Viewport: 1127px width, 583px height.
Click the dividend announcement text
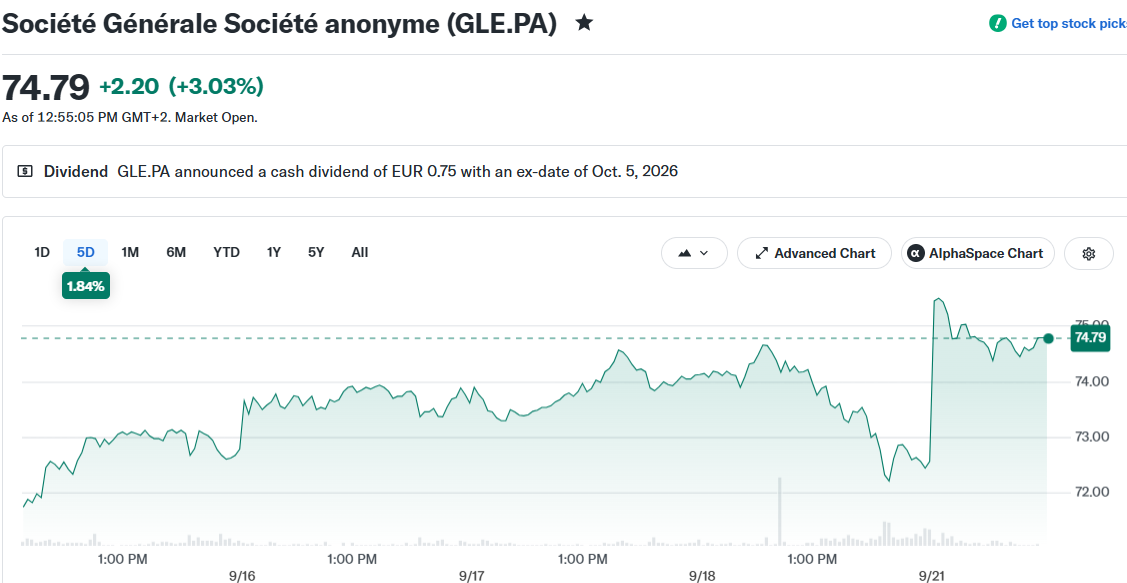[397, 172]
